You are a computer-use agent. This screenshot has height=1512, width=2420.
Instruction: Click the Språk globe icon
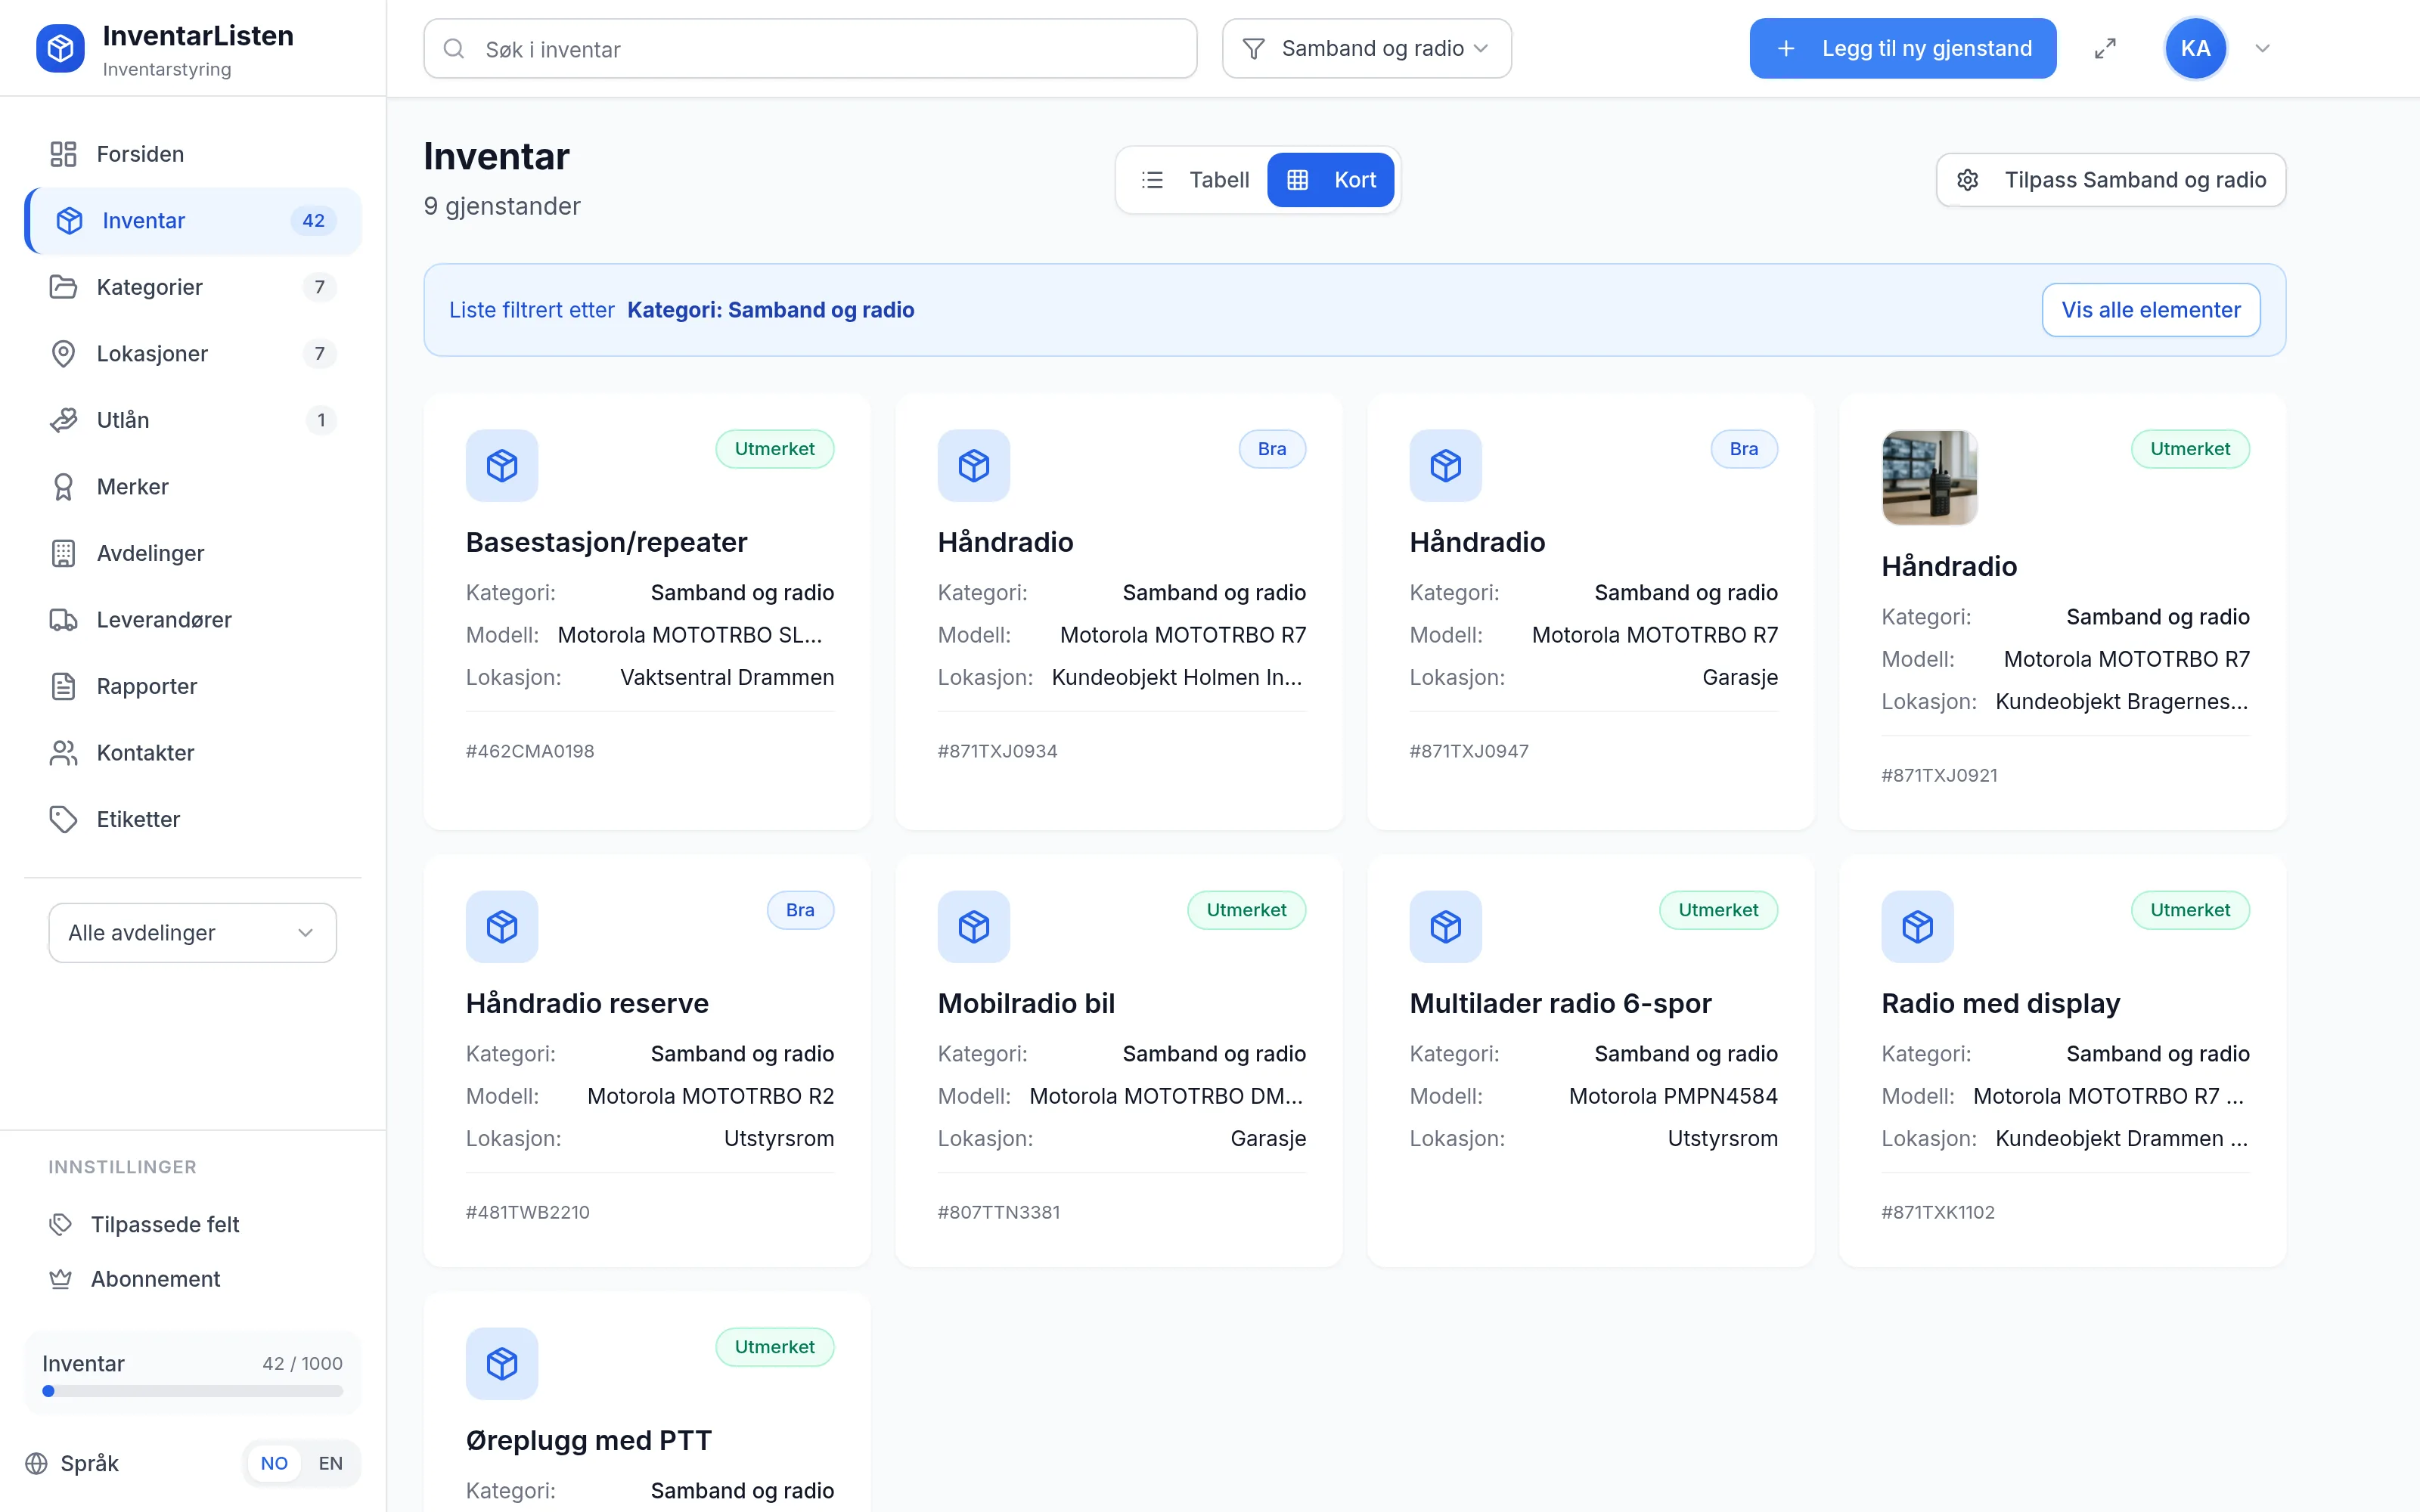(x=37, y=1463)
